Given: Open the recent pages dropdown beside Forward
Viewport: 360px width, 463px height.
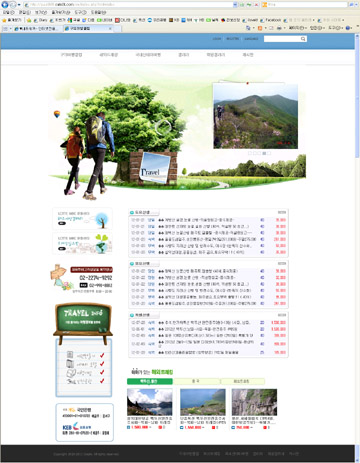Looking at the screenshot, I should tap(19, 5).
